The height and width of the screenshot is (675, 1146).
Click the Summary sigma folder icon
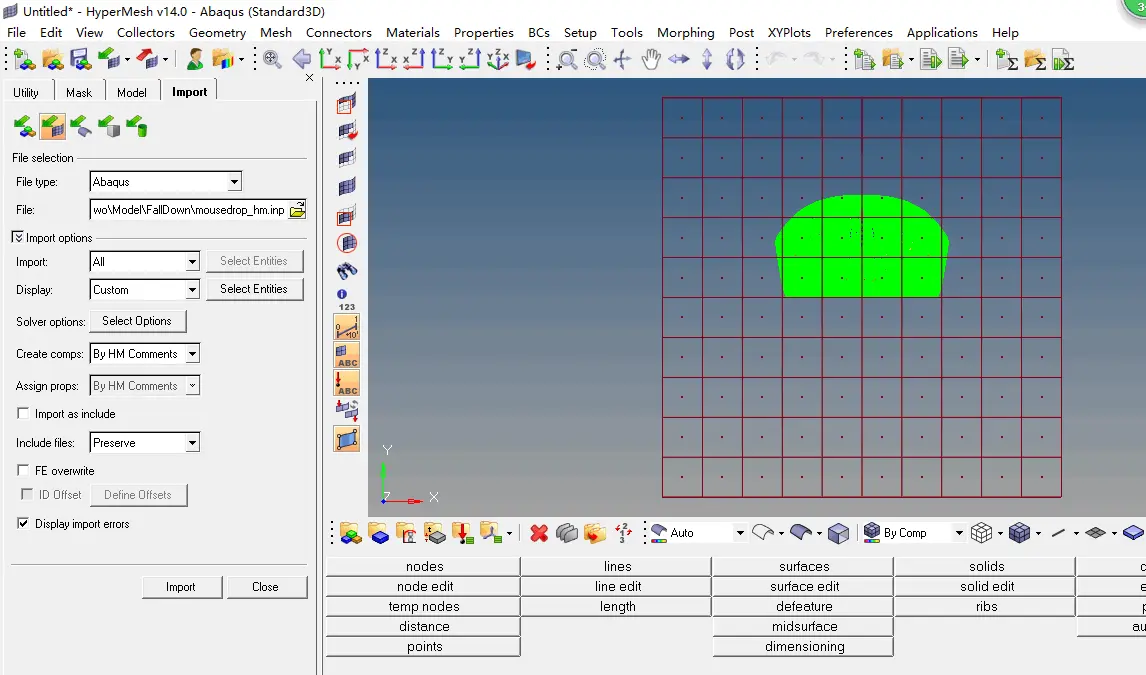pos(1035,59)
